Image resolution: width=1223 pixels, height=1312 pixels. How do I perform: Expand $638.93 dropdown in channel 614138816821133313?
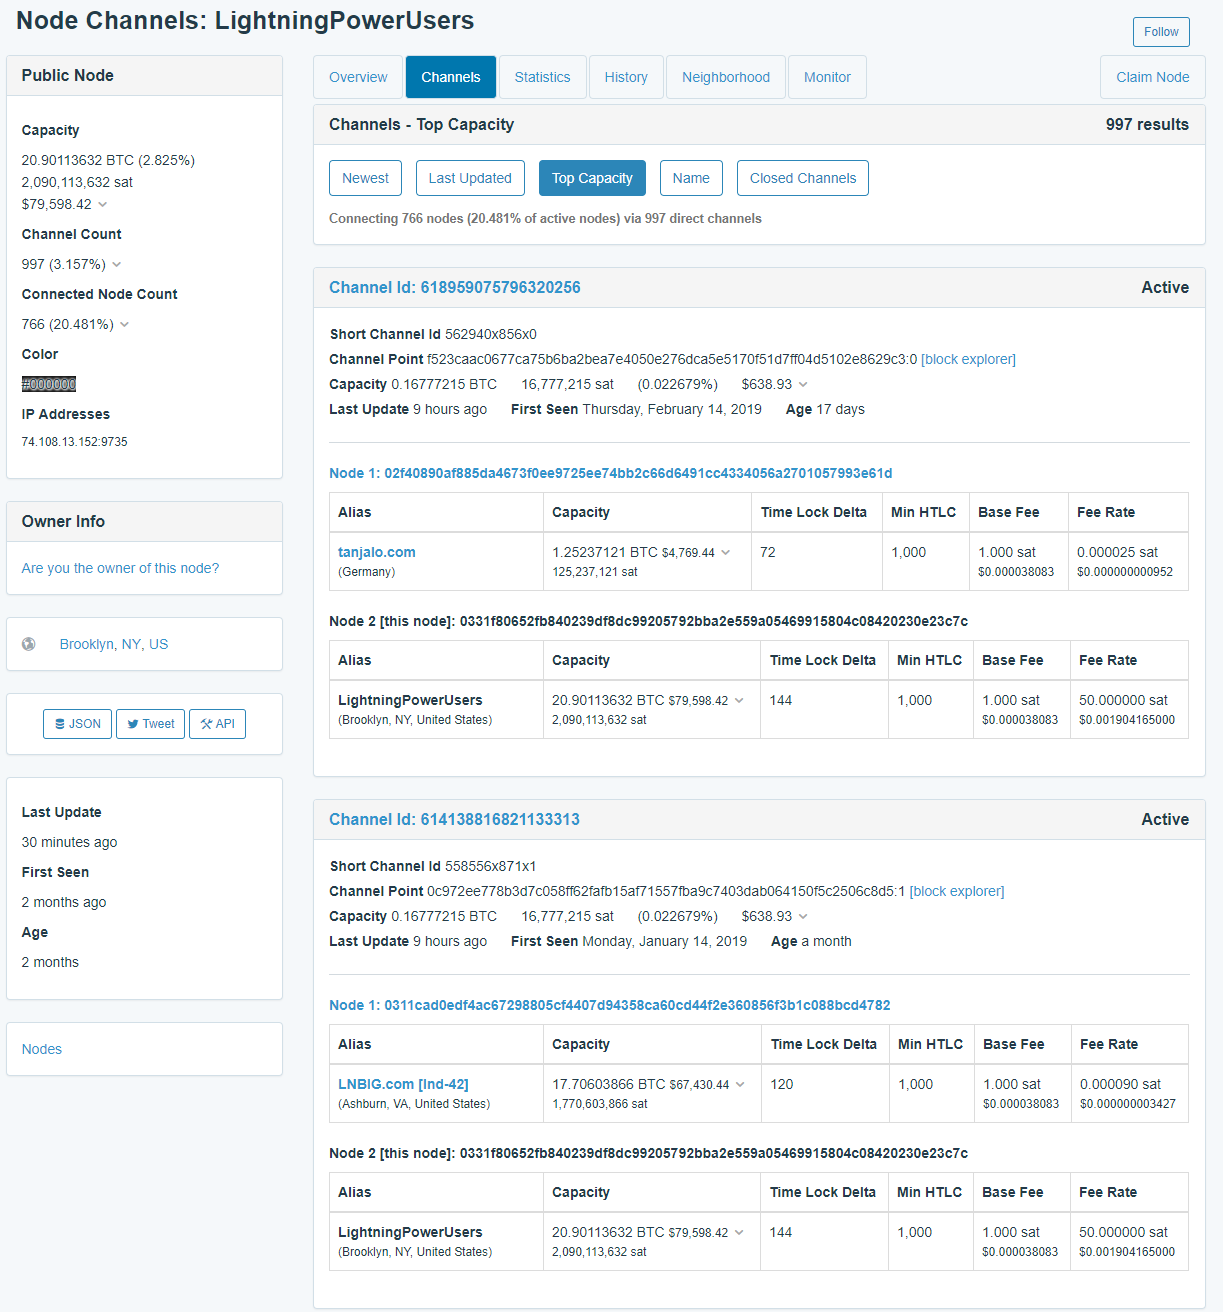[x=803, y=917]
